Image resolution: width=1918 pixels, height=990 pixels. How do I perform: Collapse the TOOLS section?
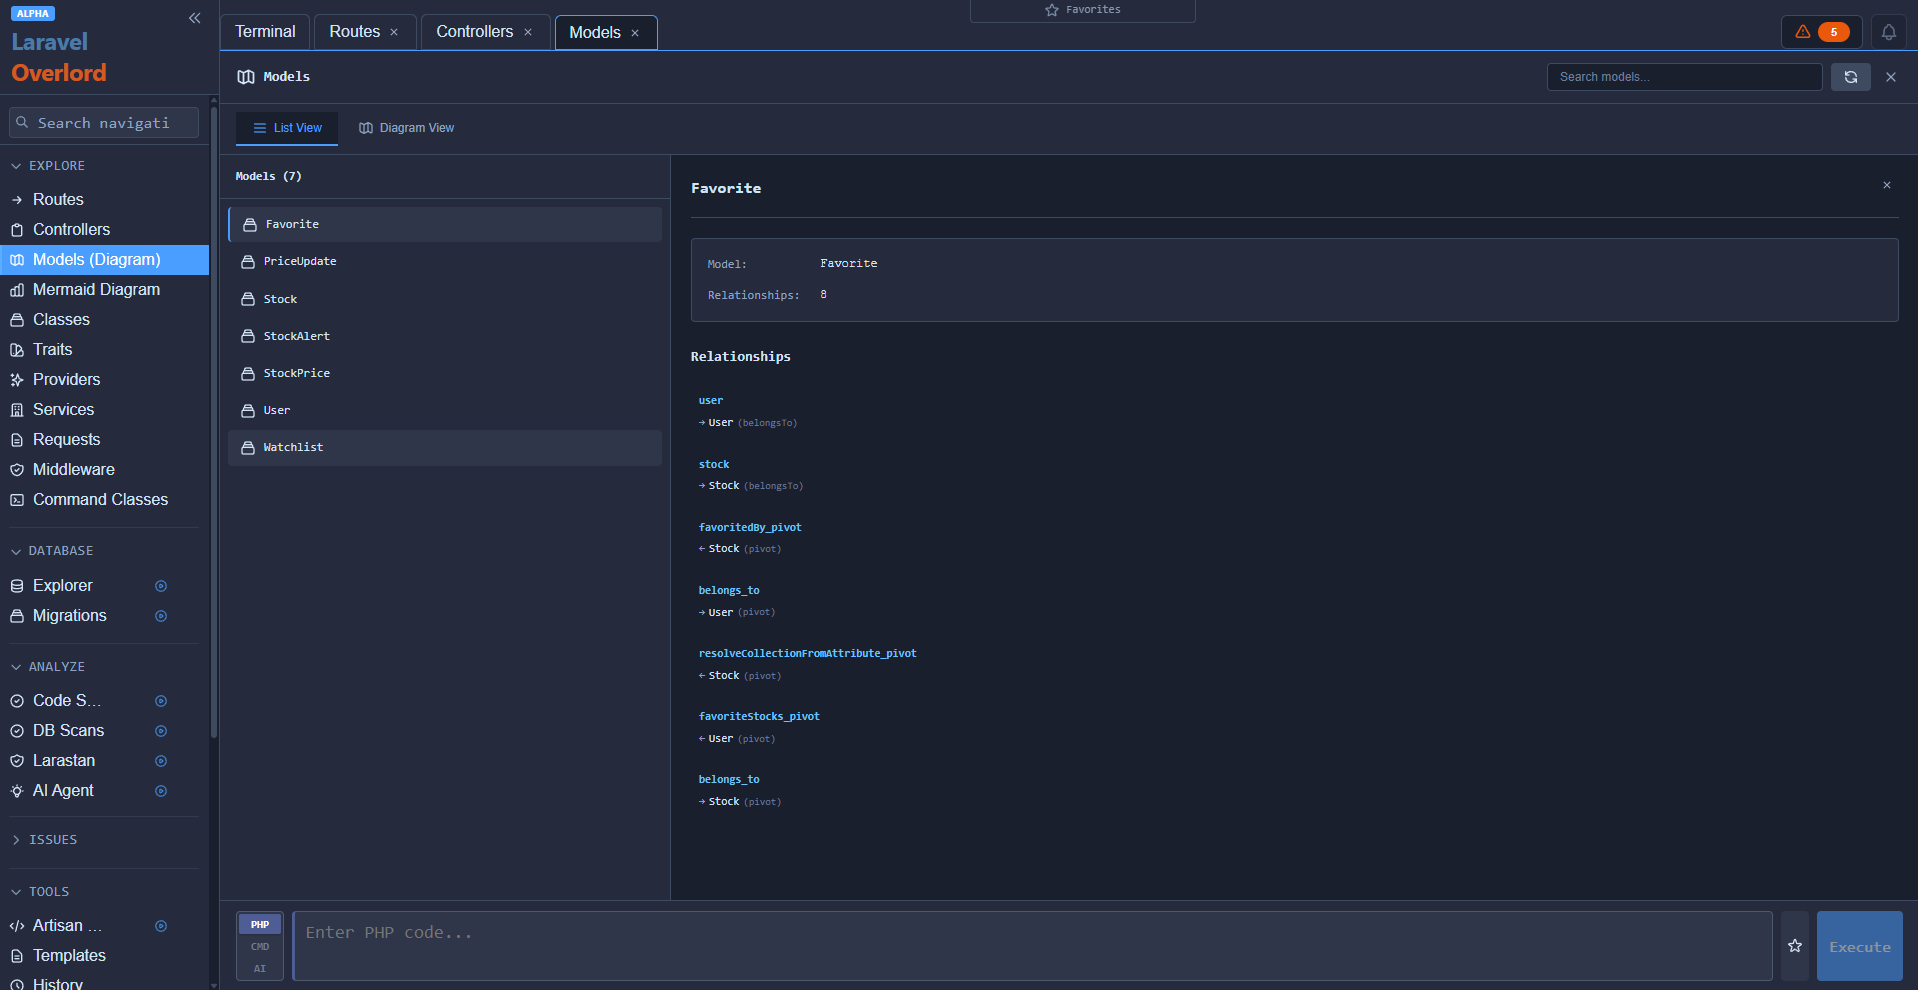tap(40, 892)
